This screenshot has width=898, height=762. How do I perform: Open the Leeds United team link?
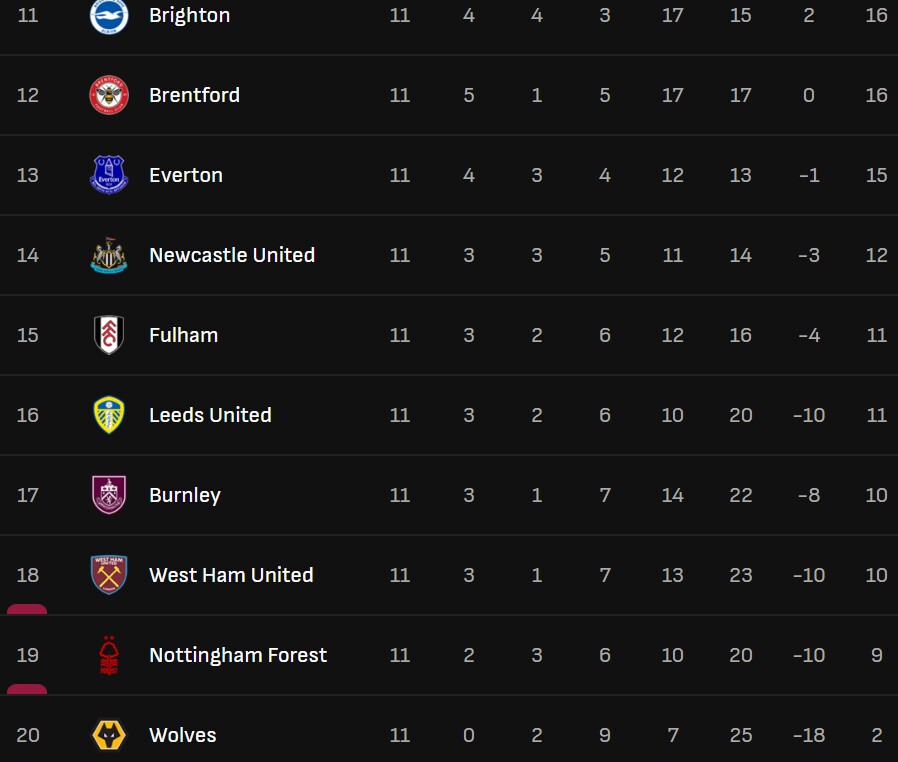coord(210,415)
